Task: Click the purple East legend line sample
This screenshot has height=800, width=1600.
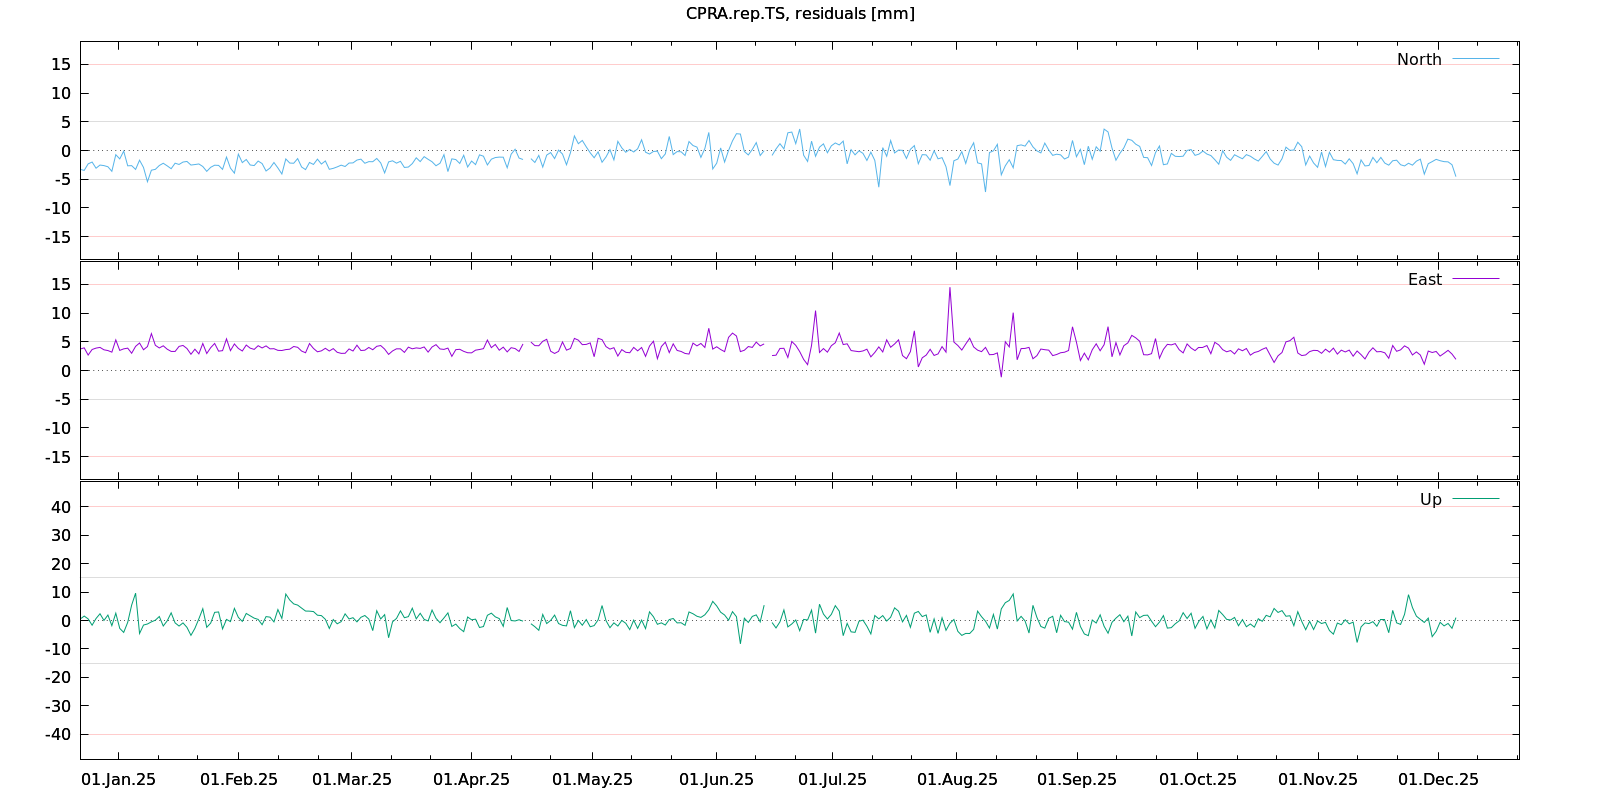Action: click(x=1476, y=280)
